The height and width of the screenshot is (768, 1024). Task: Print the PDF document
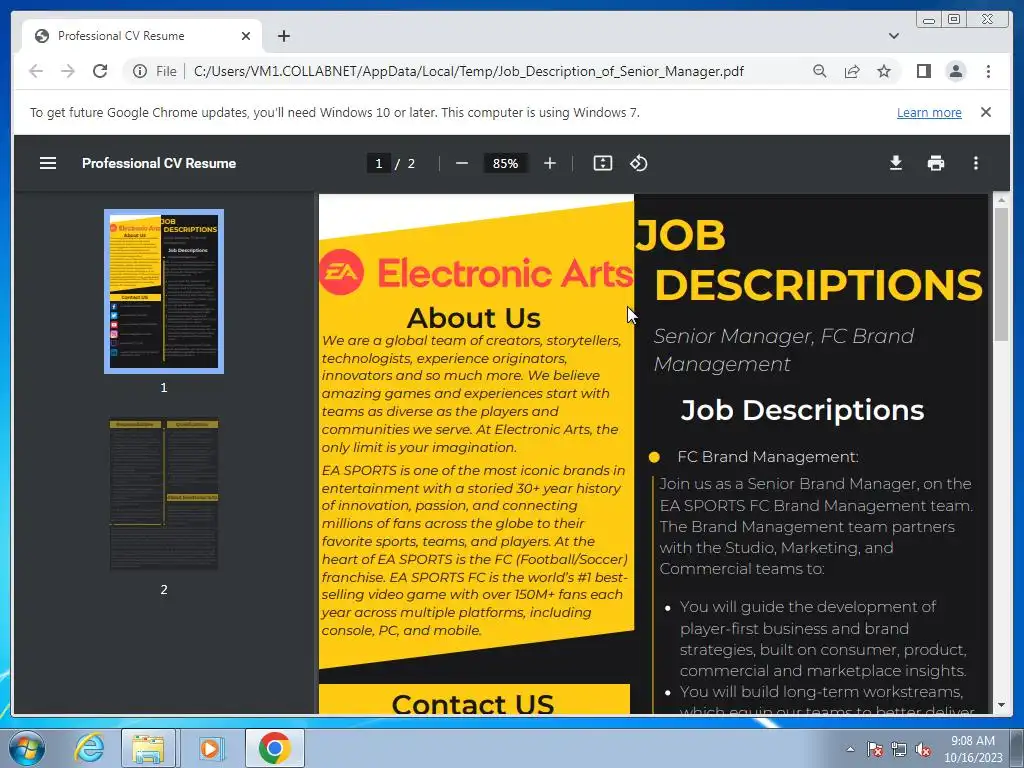[x=936, y=163]
